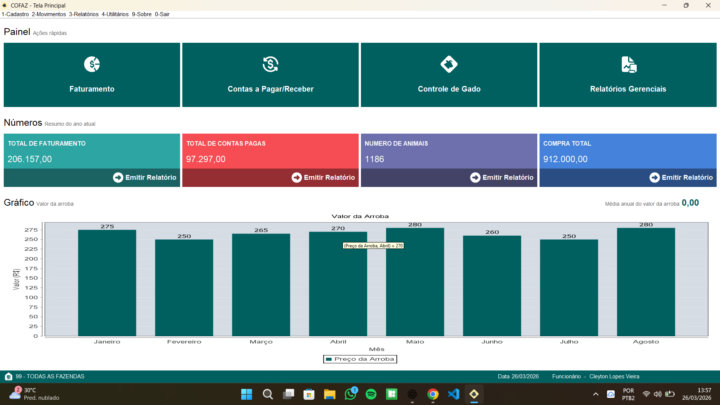The height and width of the screenshot is (405, 720).
Task: Click the Preço da Arroba legend color swatch
Action: click(329, 358)
